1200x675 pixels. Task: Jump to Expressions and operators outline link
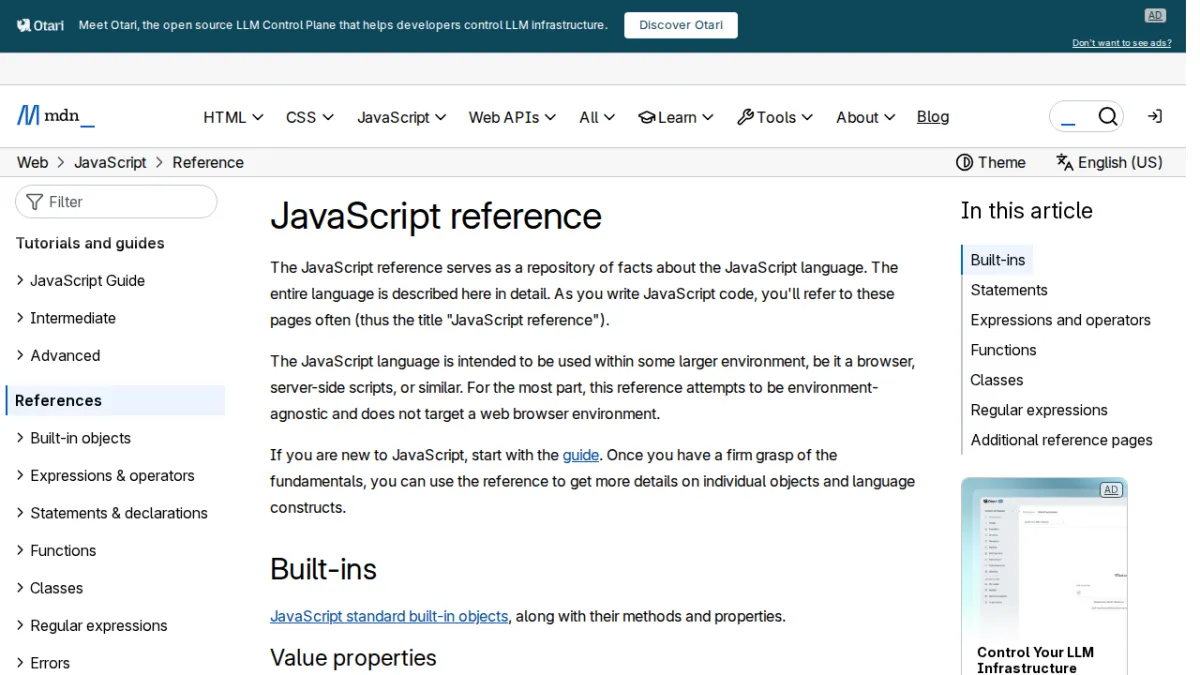1060,320
